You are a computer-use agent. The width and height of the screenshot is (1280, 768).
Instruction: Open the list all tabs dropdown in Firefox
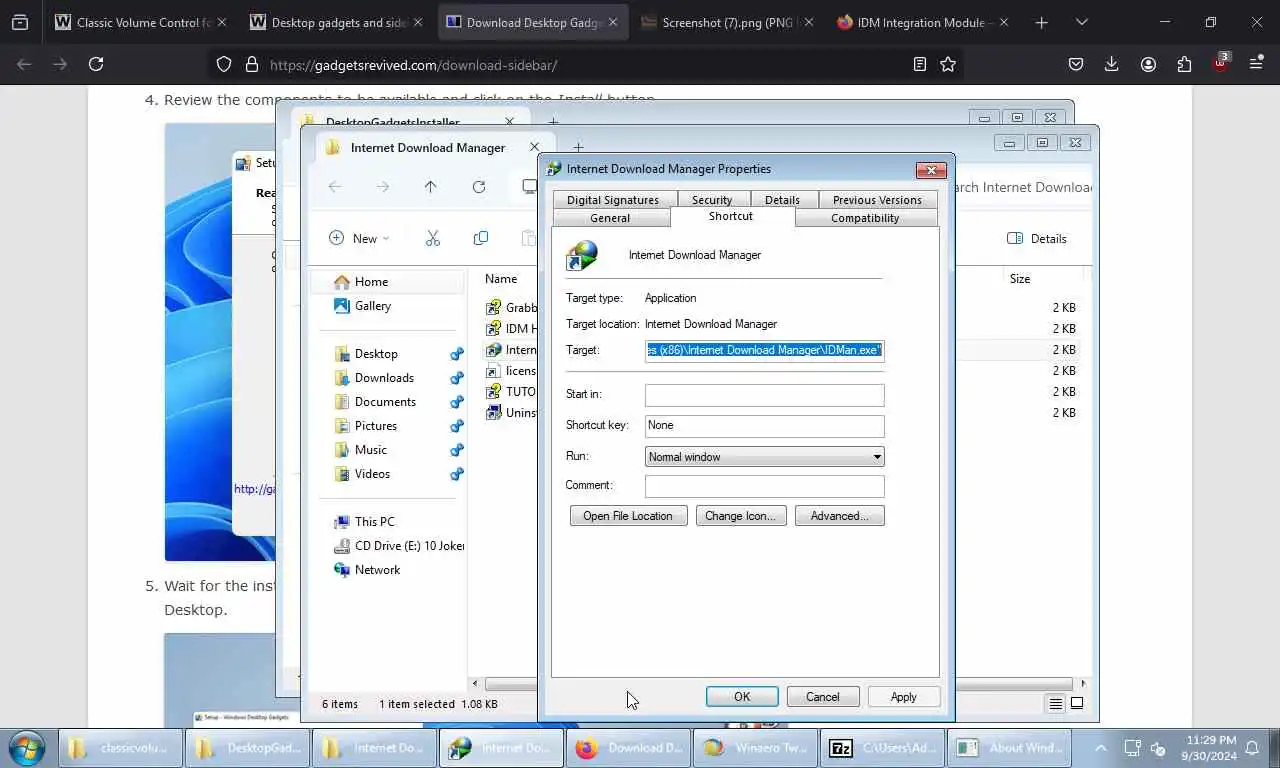point(1081,22)
